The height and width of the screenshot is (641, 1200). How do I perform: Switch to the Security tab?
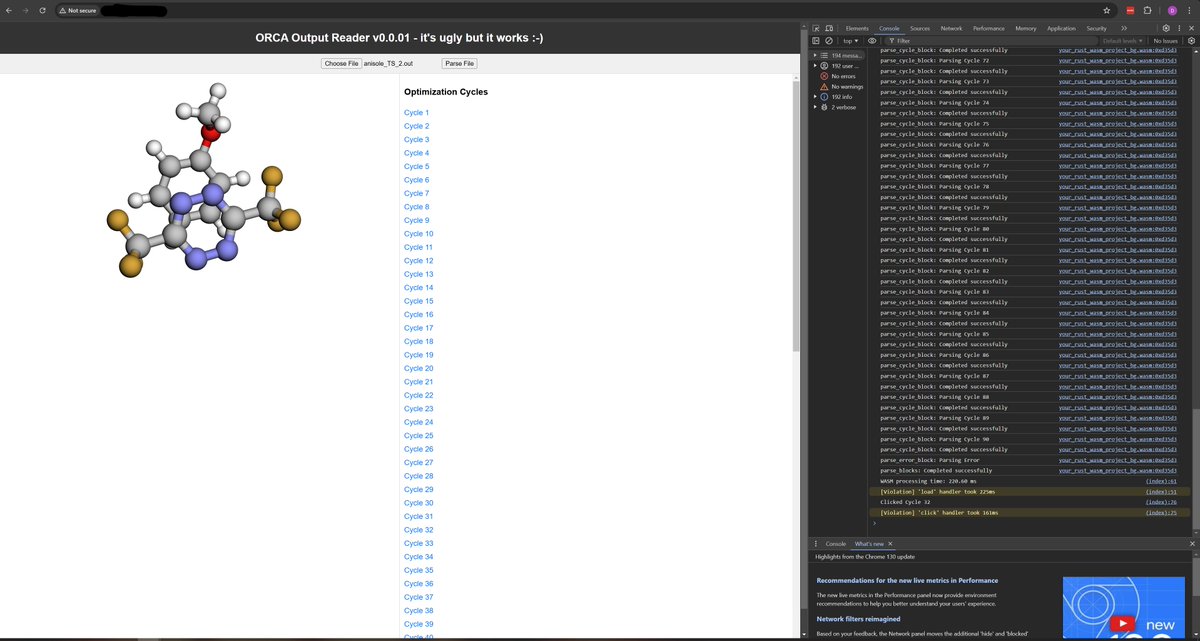tap(1097, 28)
